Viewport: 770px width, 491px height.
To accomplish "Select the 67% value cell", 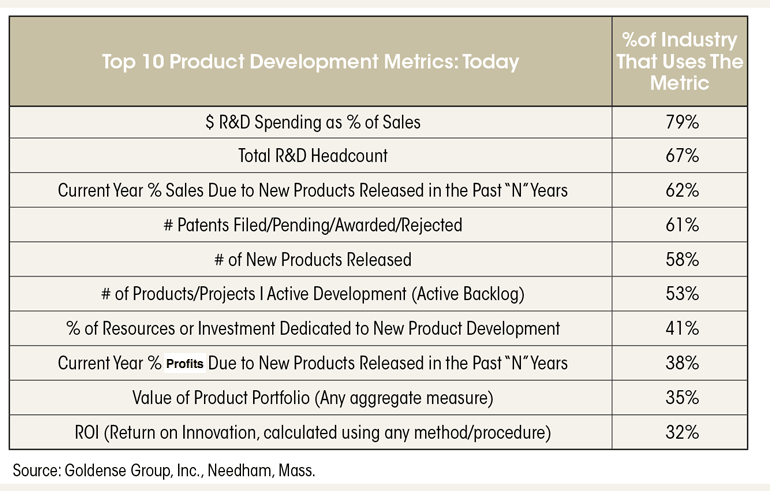I will point(682,156).
